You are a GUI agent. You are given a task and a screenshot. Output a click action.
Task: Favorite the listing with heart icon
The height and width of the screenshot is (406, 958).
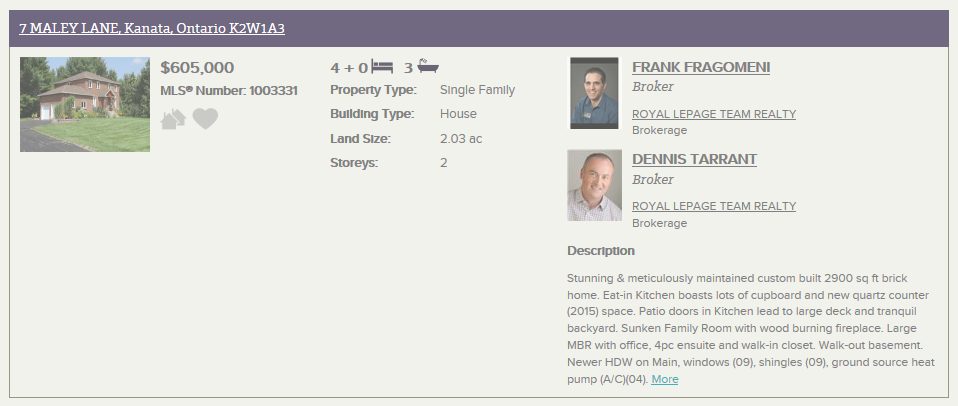point(205,118)
